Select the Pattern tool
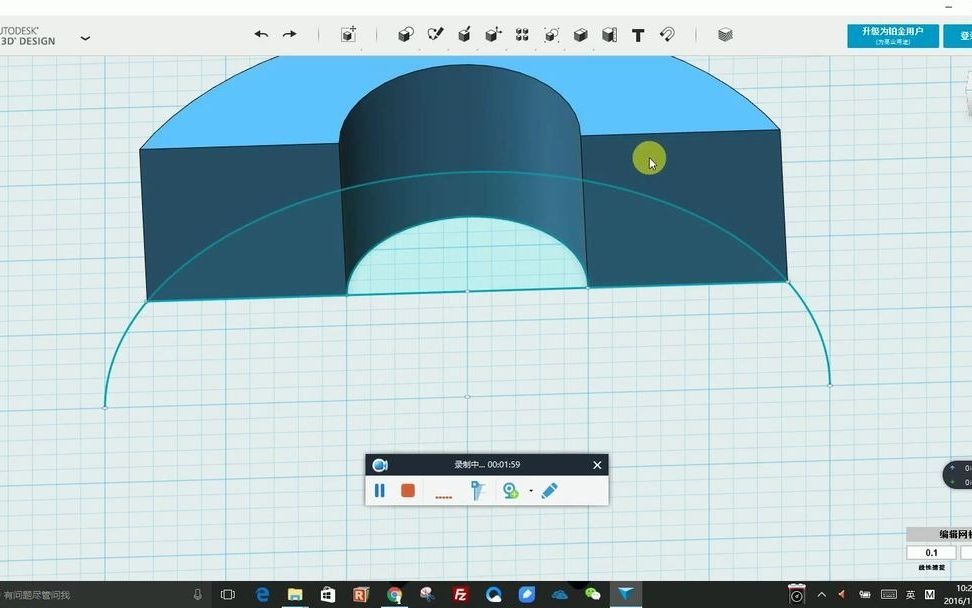 coord(521,34)
